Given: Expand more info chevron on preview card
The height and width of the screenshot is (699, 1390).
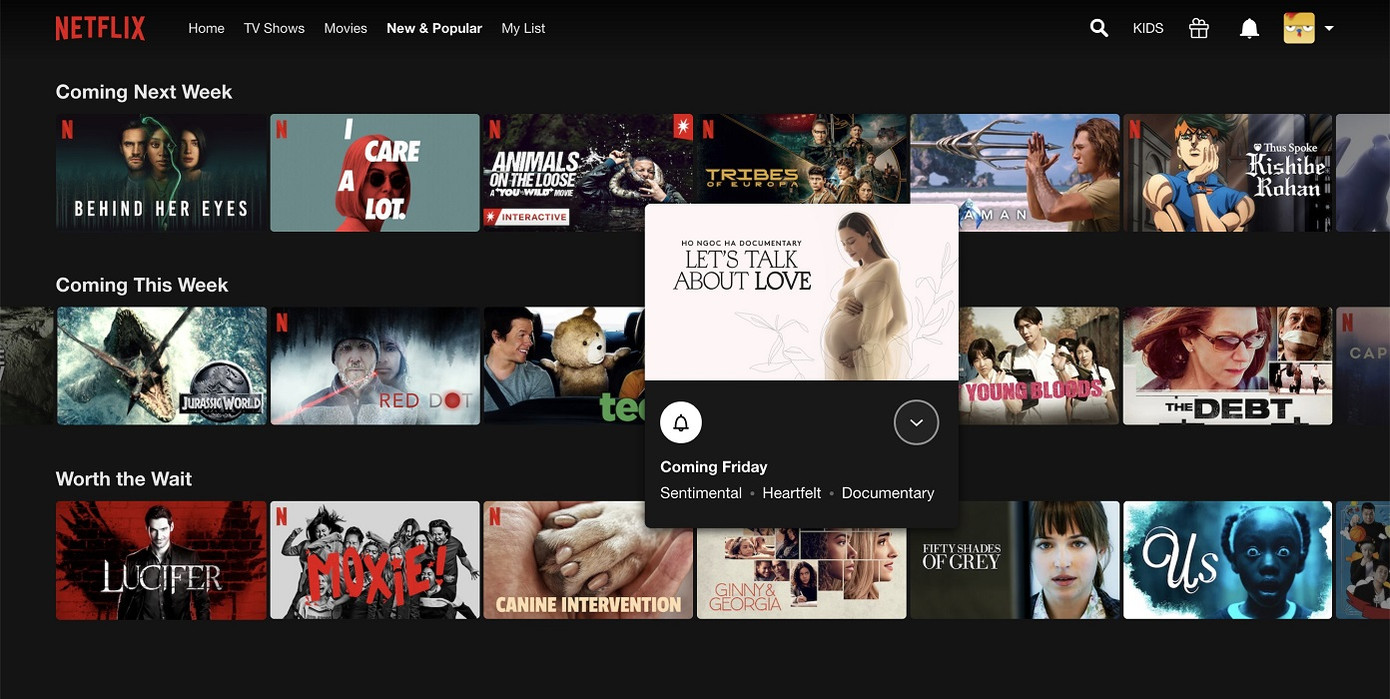Looking at the screenshot, I should [915, 423].
